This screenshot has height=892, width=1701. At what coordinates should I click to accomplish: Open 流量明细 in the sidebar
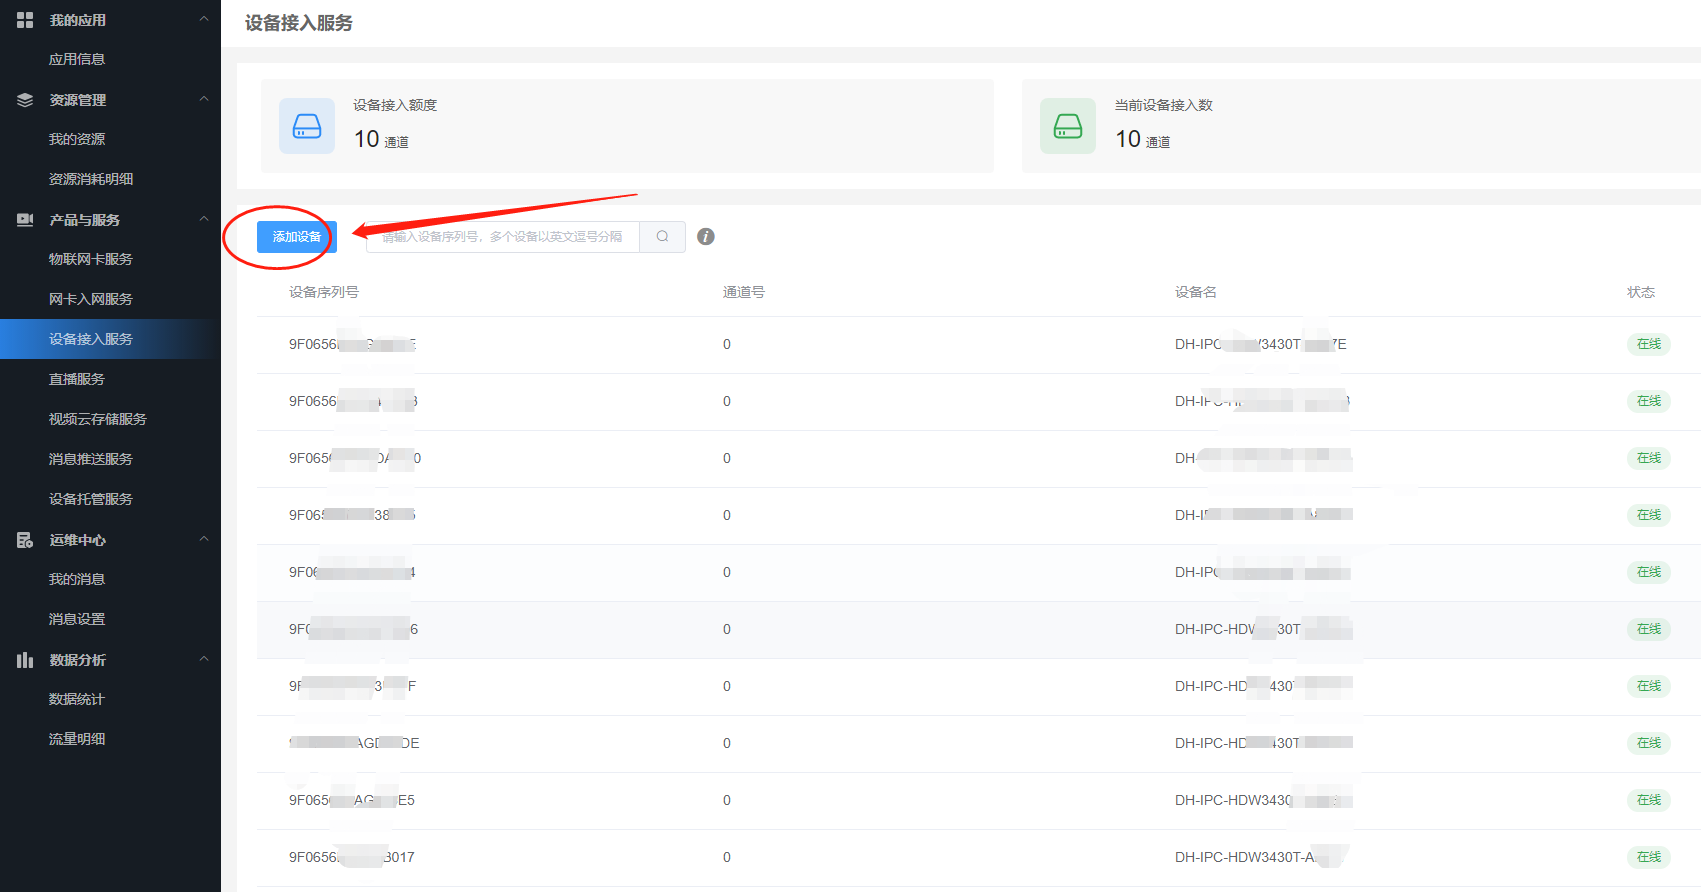[x=77, y=739]
